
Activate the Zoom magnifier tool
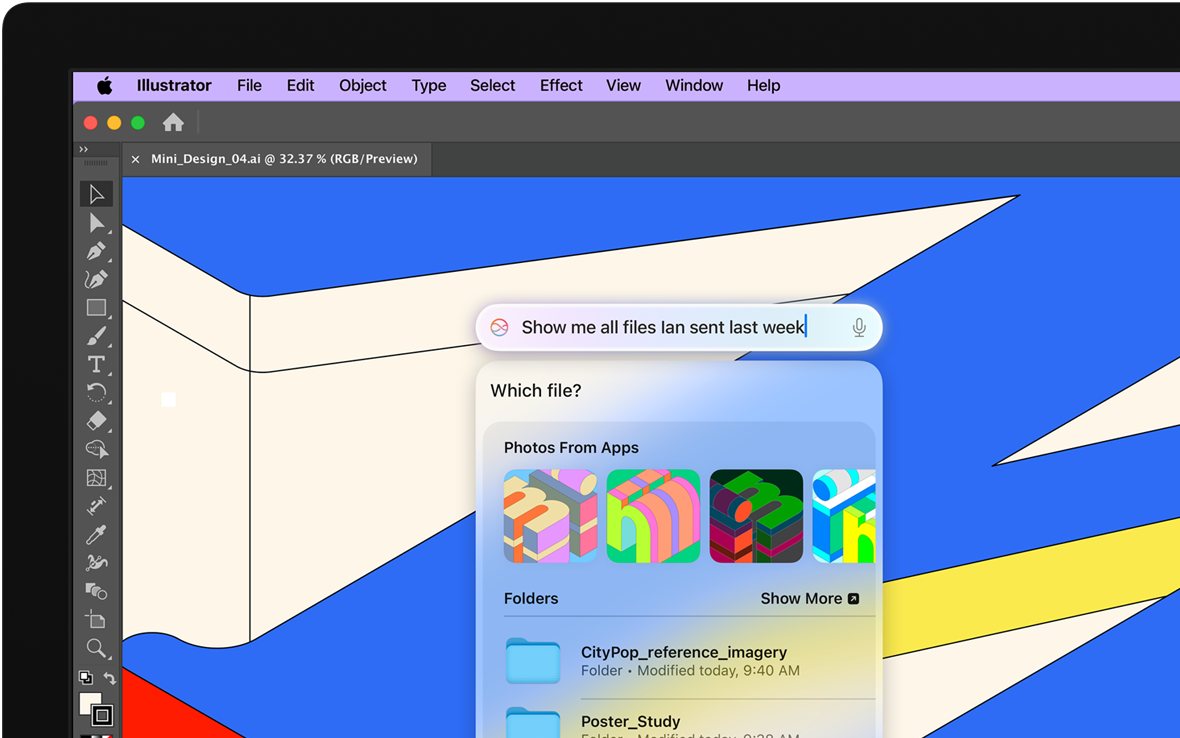point(96,648)
